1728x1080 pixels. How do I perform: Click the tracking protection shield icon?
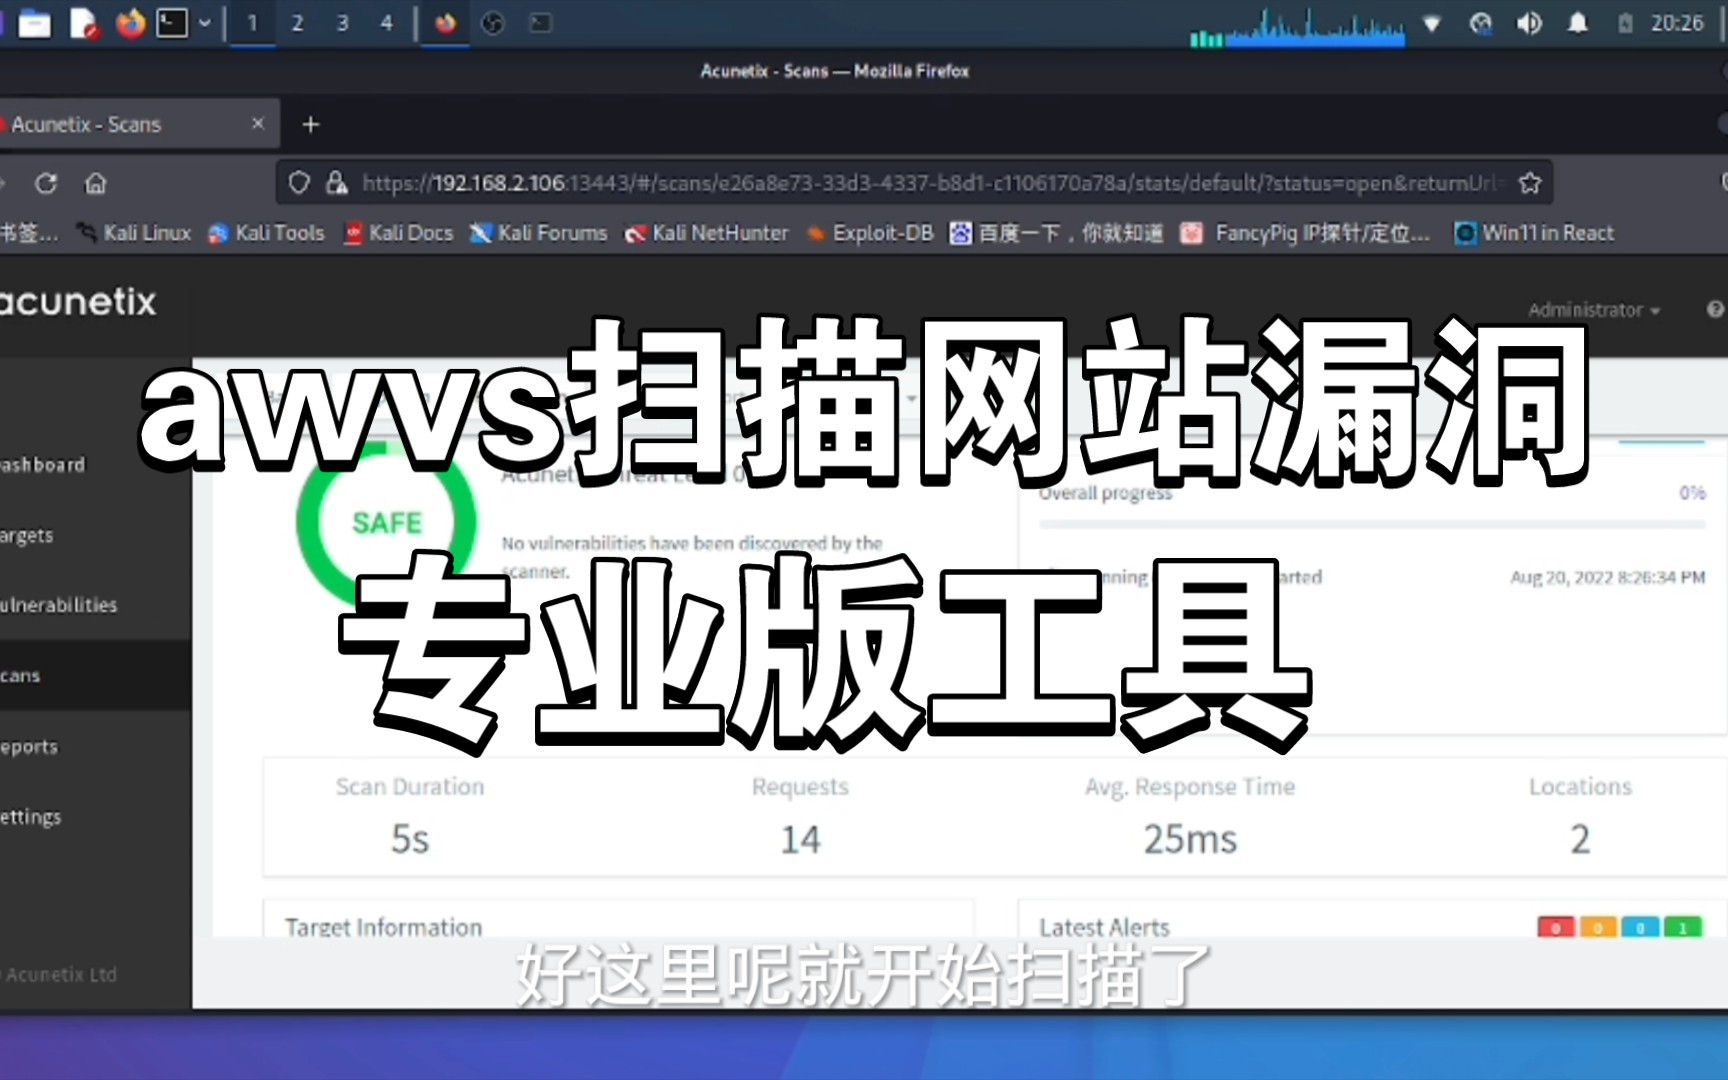coord(298,182)
